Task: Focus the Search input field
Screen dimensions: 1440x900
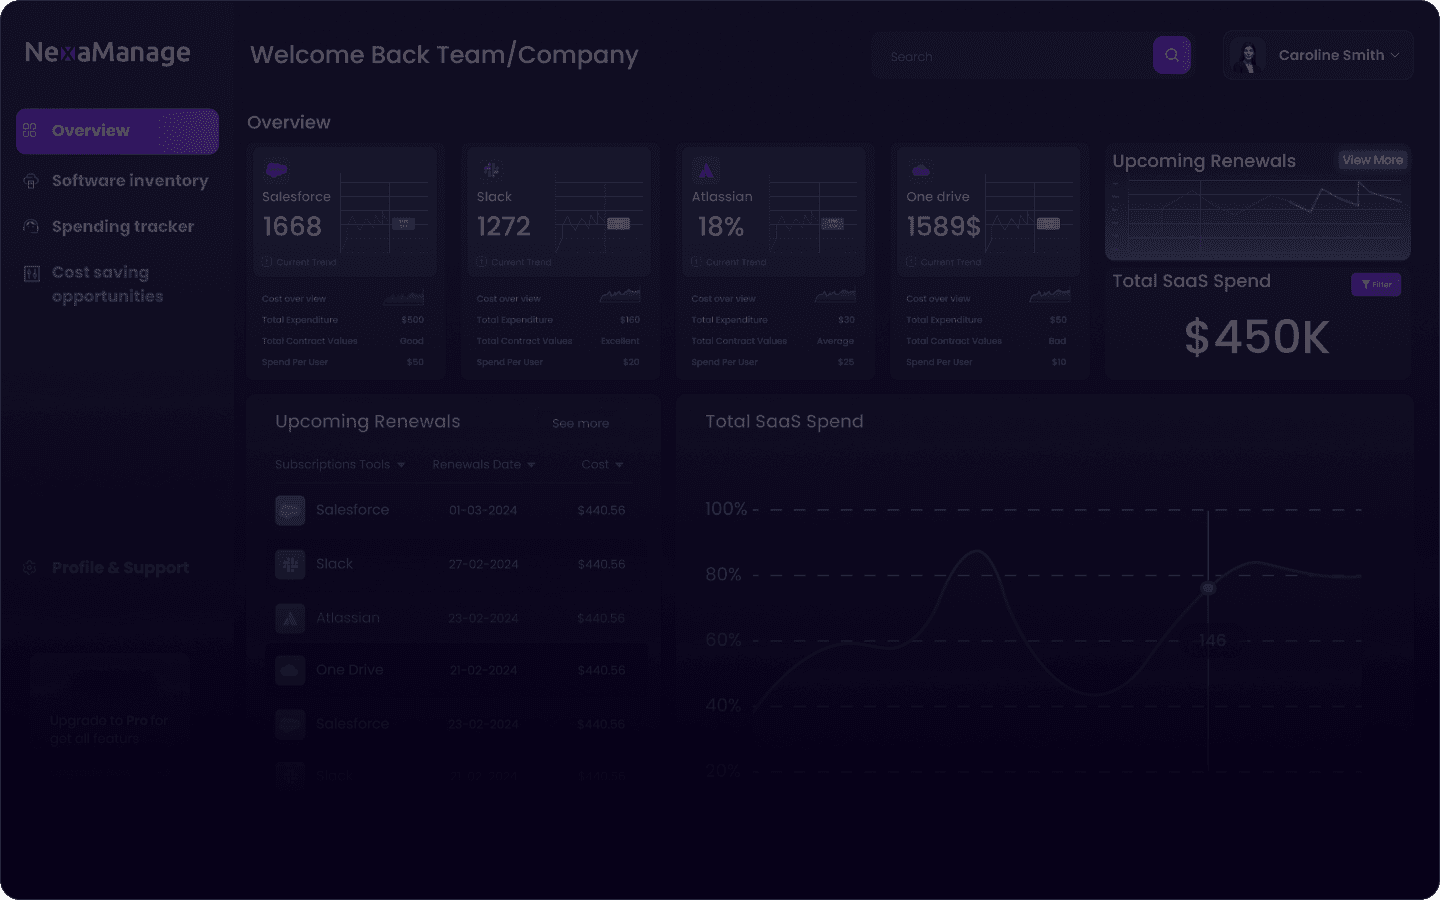Action: click(x=1012, y=56)
